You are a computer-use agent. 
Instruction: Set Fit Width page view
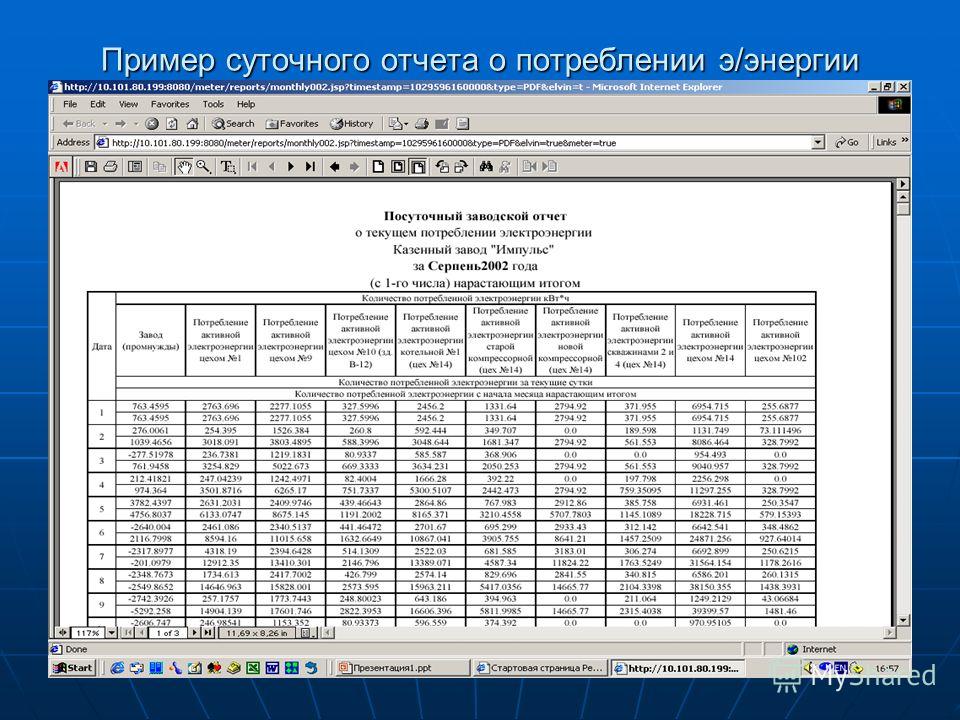(x=418, y=167)
